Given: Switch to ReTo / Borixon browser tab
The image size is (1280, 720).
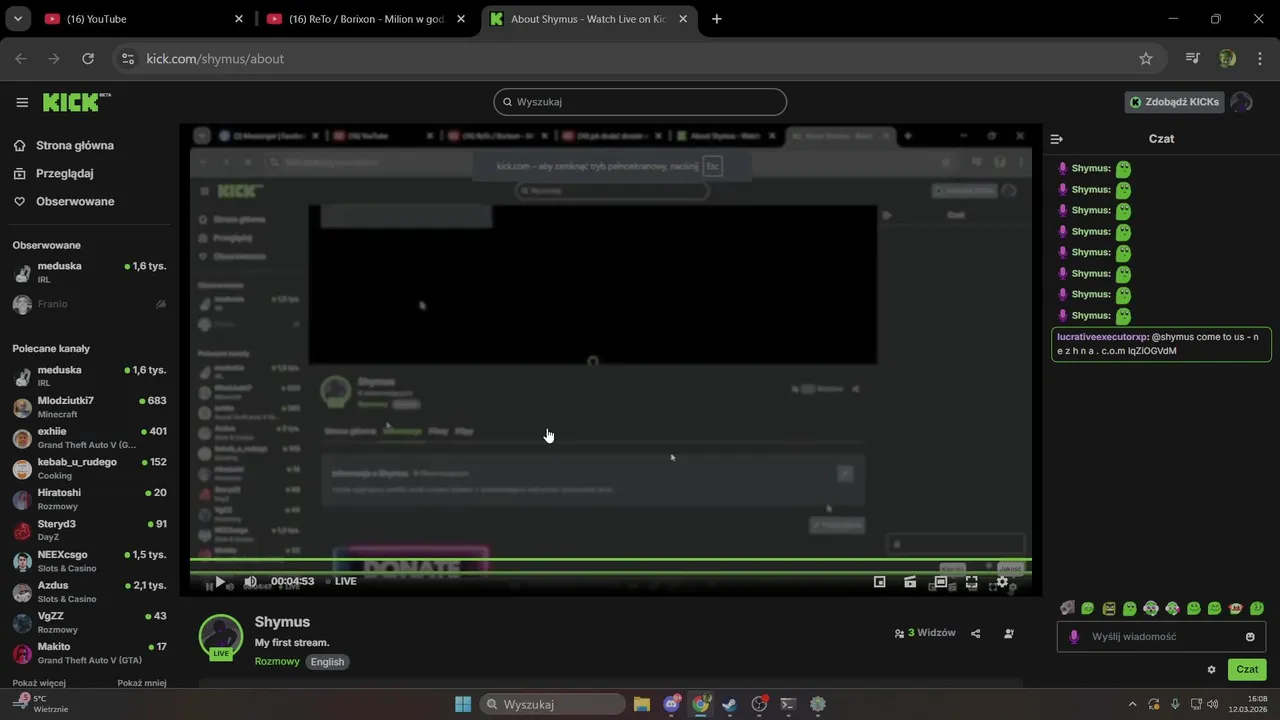Looking at the screenshot, I should pos(366,19).
